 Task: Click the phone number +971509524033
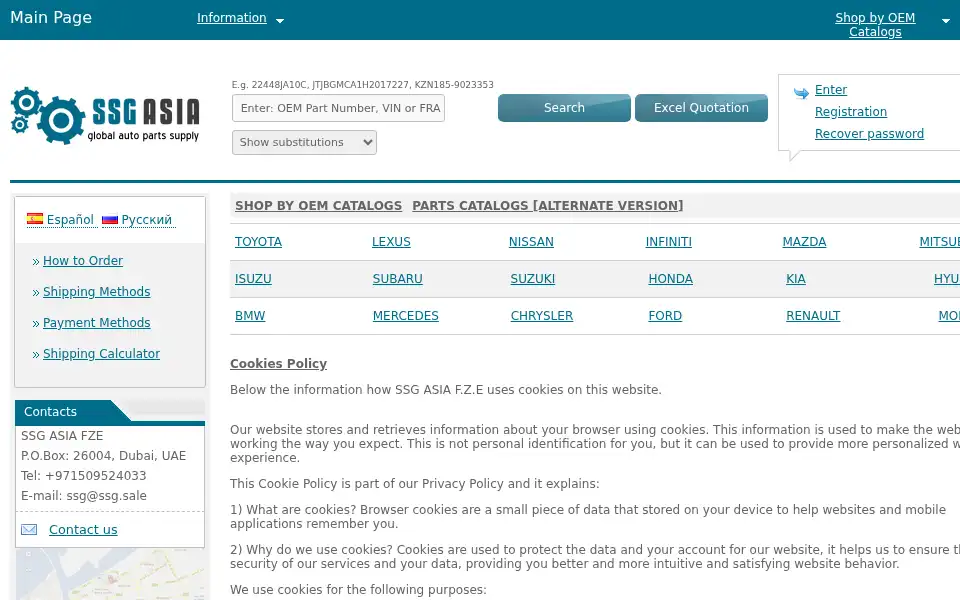(96, 476)
